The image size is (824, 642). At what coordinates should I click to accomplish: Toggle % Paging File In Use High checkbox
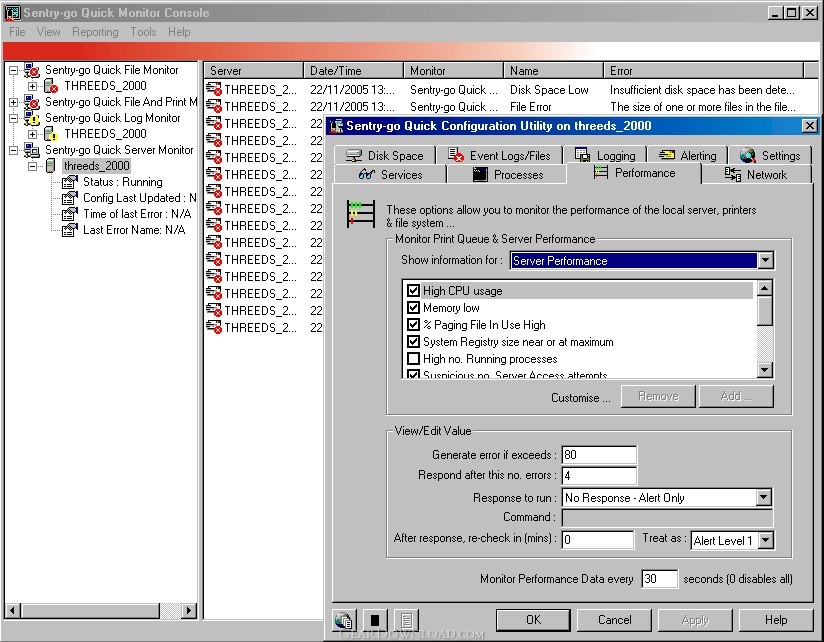pos(414,325)
